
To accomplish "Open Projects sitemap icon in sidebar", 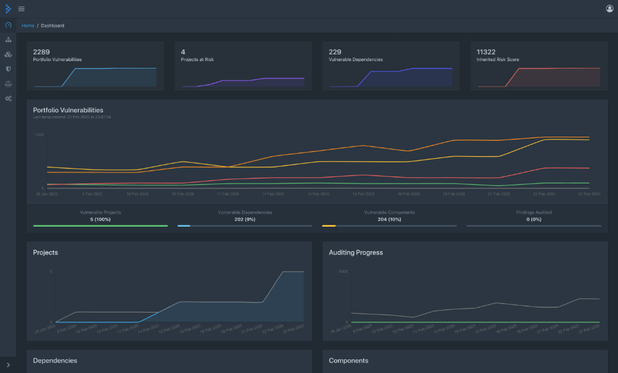I will [x=8, y=39].
